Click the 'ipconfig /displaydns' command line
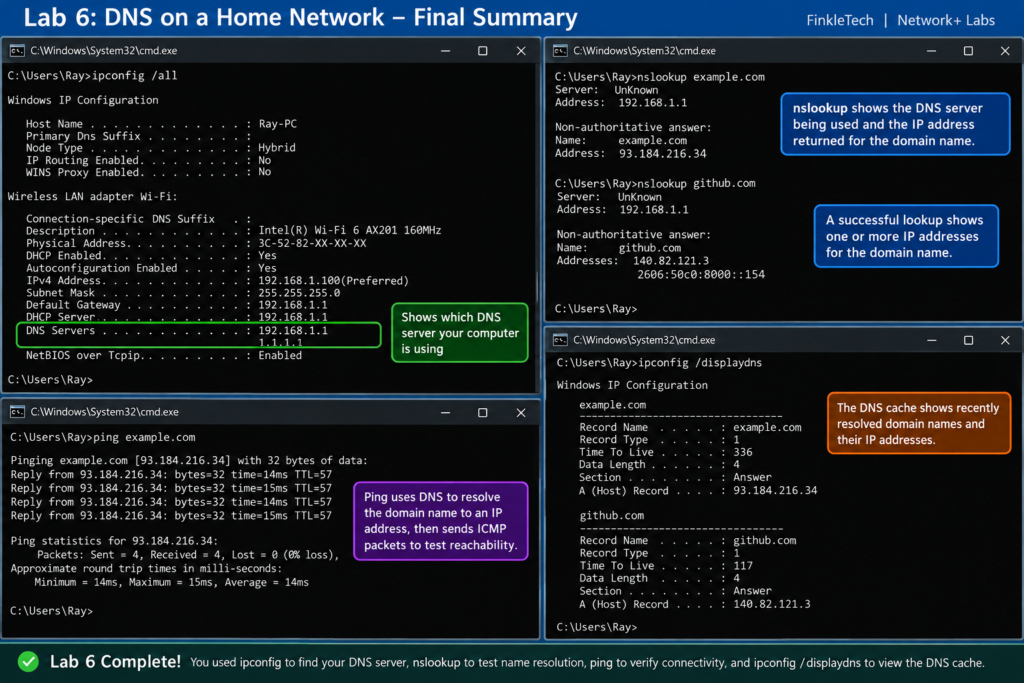The image size is (1024, 683). 659,363
